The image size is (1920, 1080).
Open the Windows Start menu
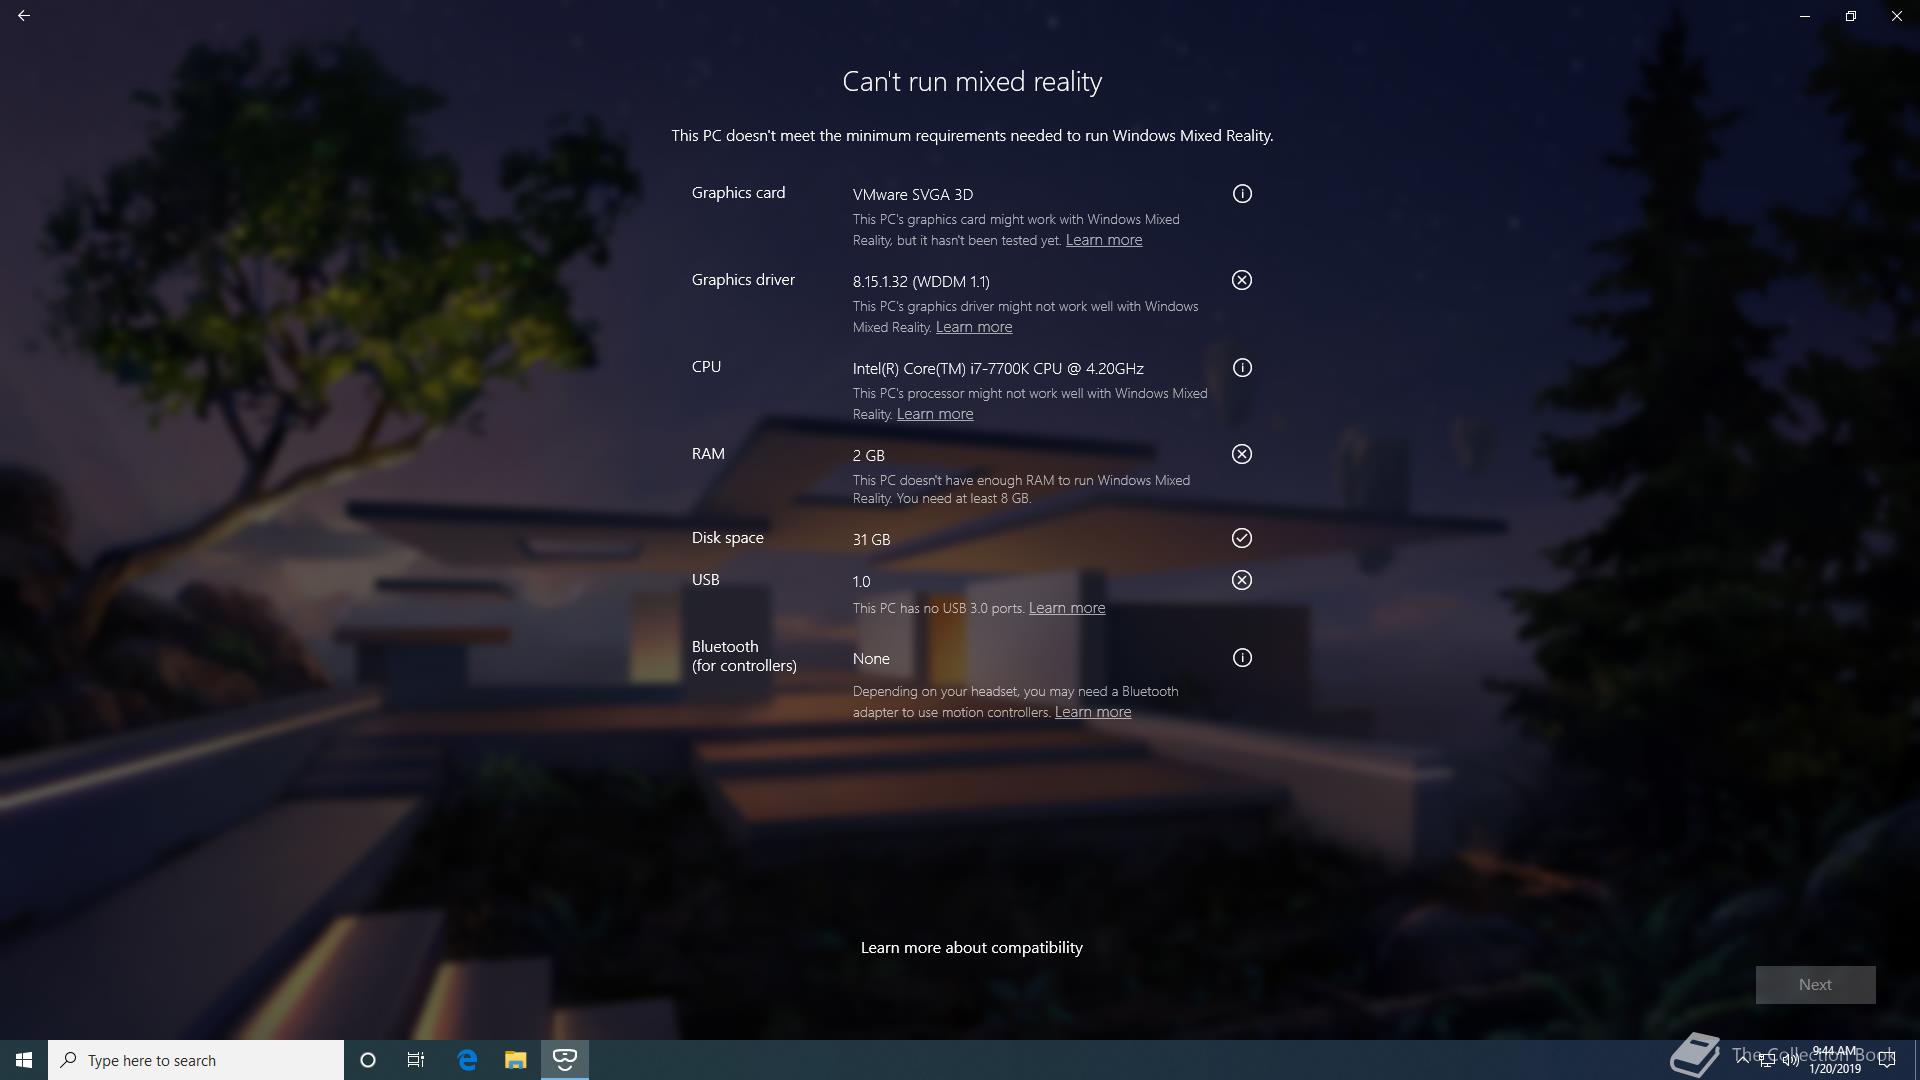point(24,1060)
